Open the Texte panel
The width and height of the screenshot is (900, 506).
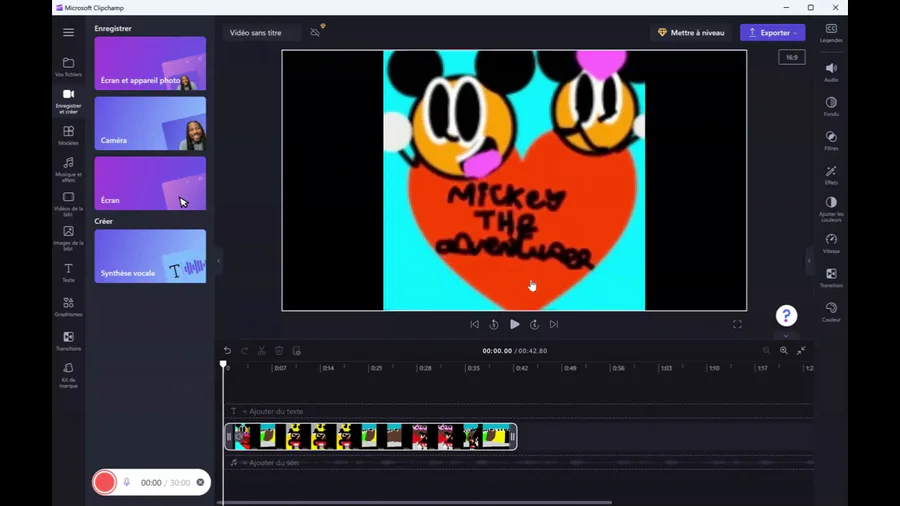[68, 273]
